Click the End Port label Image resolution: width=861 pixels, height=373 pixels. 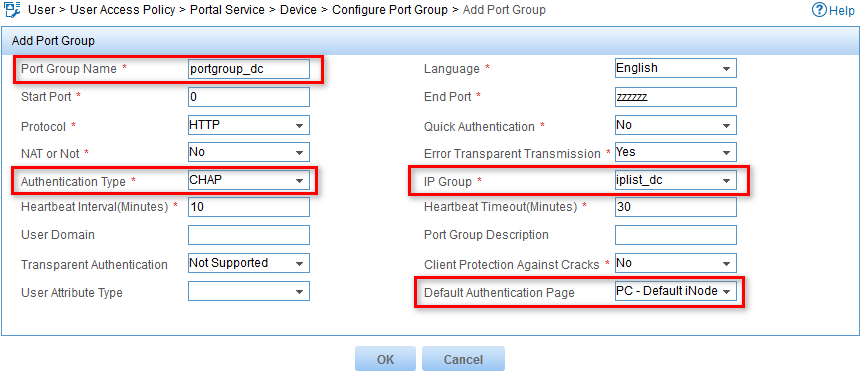448,97
